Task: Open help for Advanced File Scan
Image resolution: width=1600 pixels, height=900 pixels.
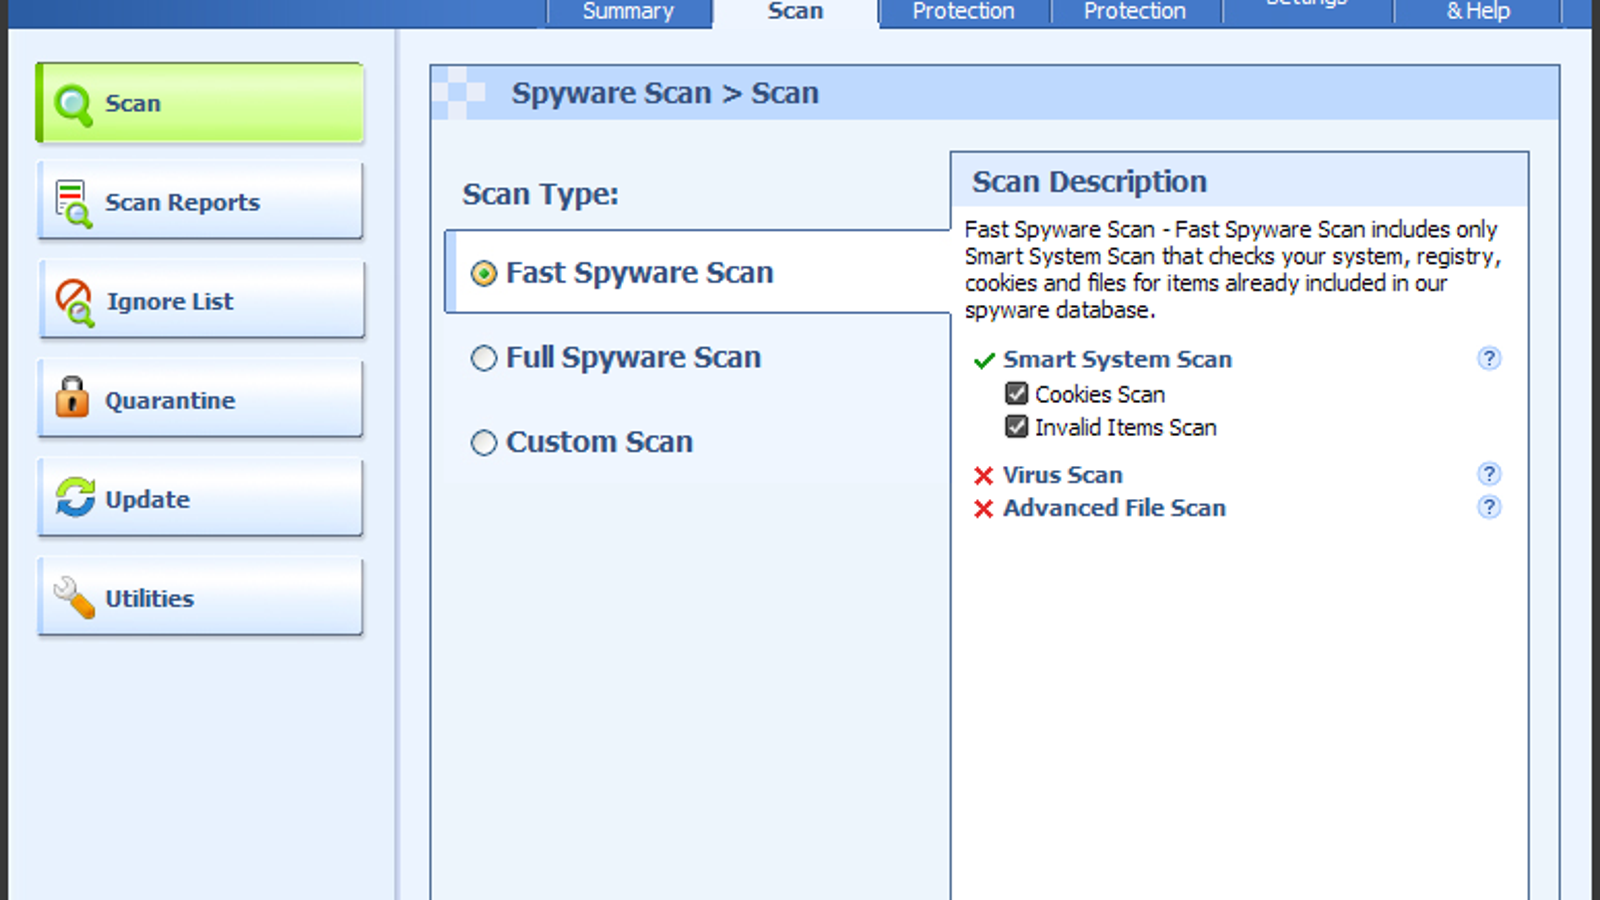Action: click(x=1489, y=507)
